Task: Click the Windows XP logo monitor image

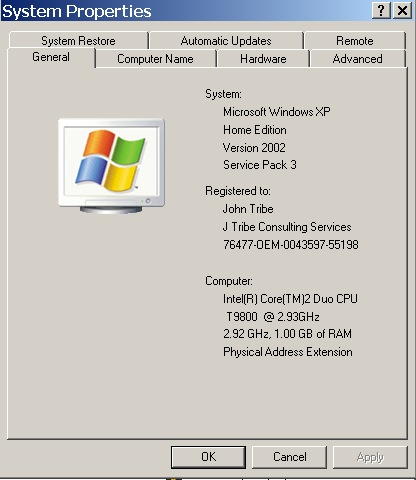Action: tap(111, 166)
